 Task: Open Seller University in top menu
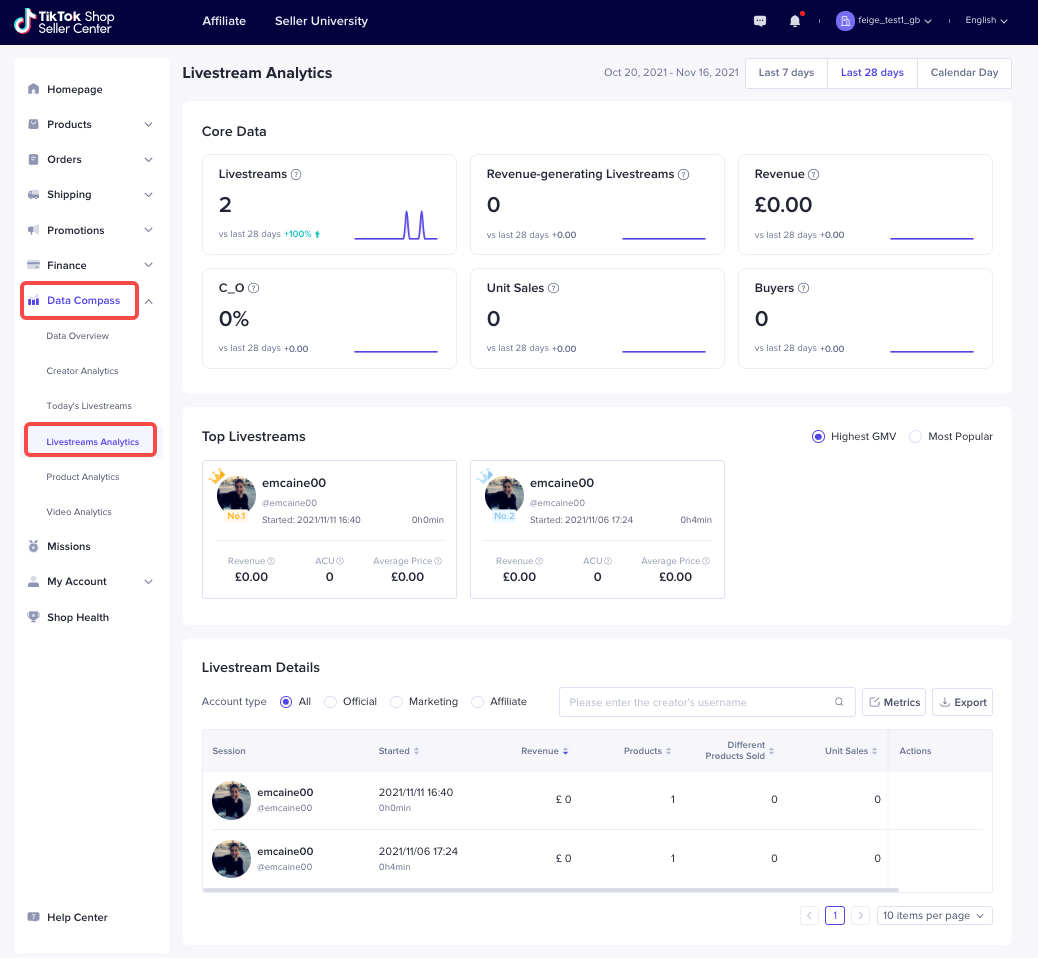click(321, 21)
